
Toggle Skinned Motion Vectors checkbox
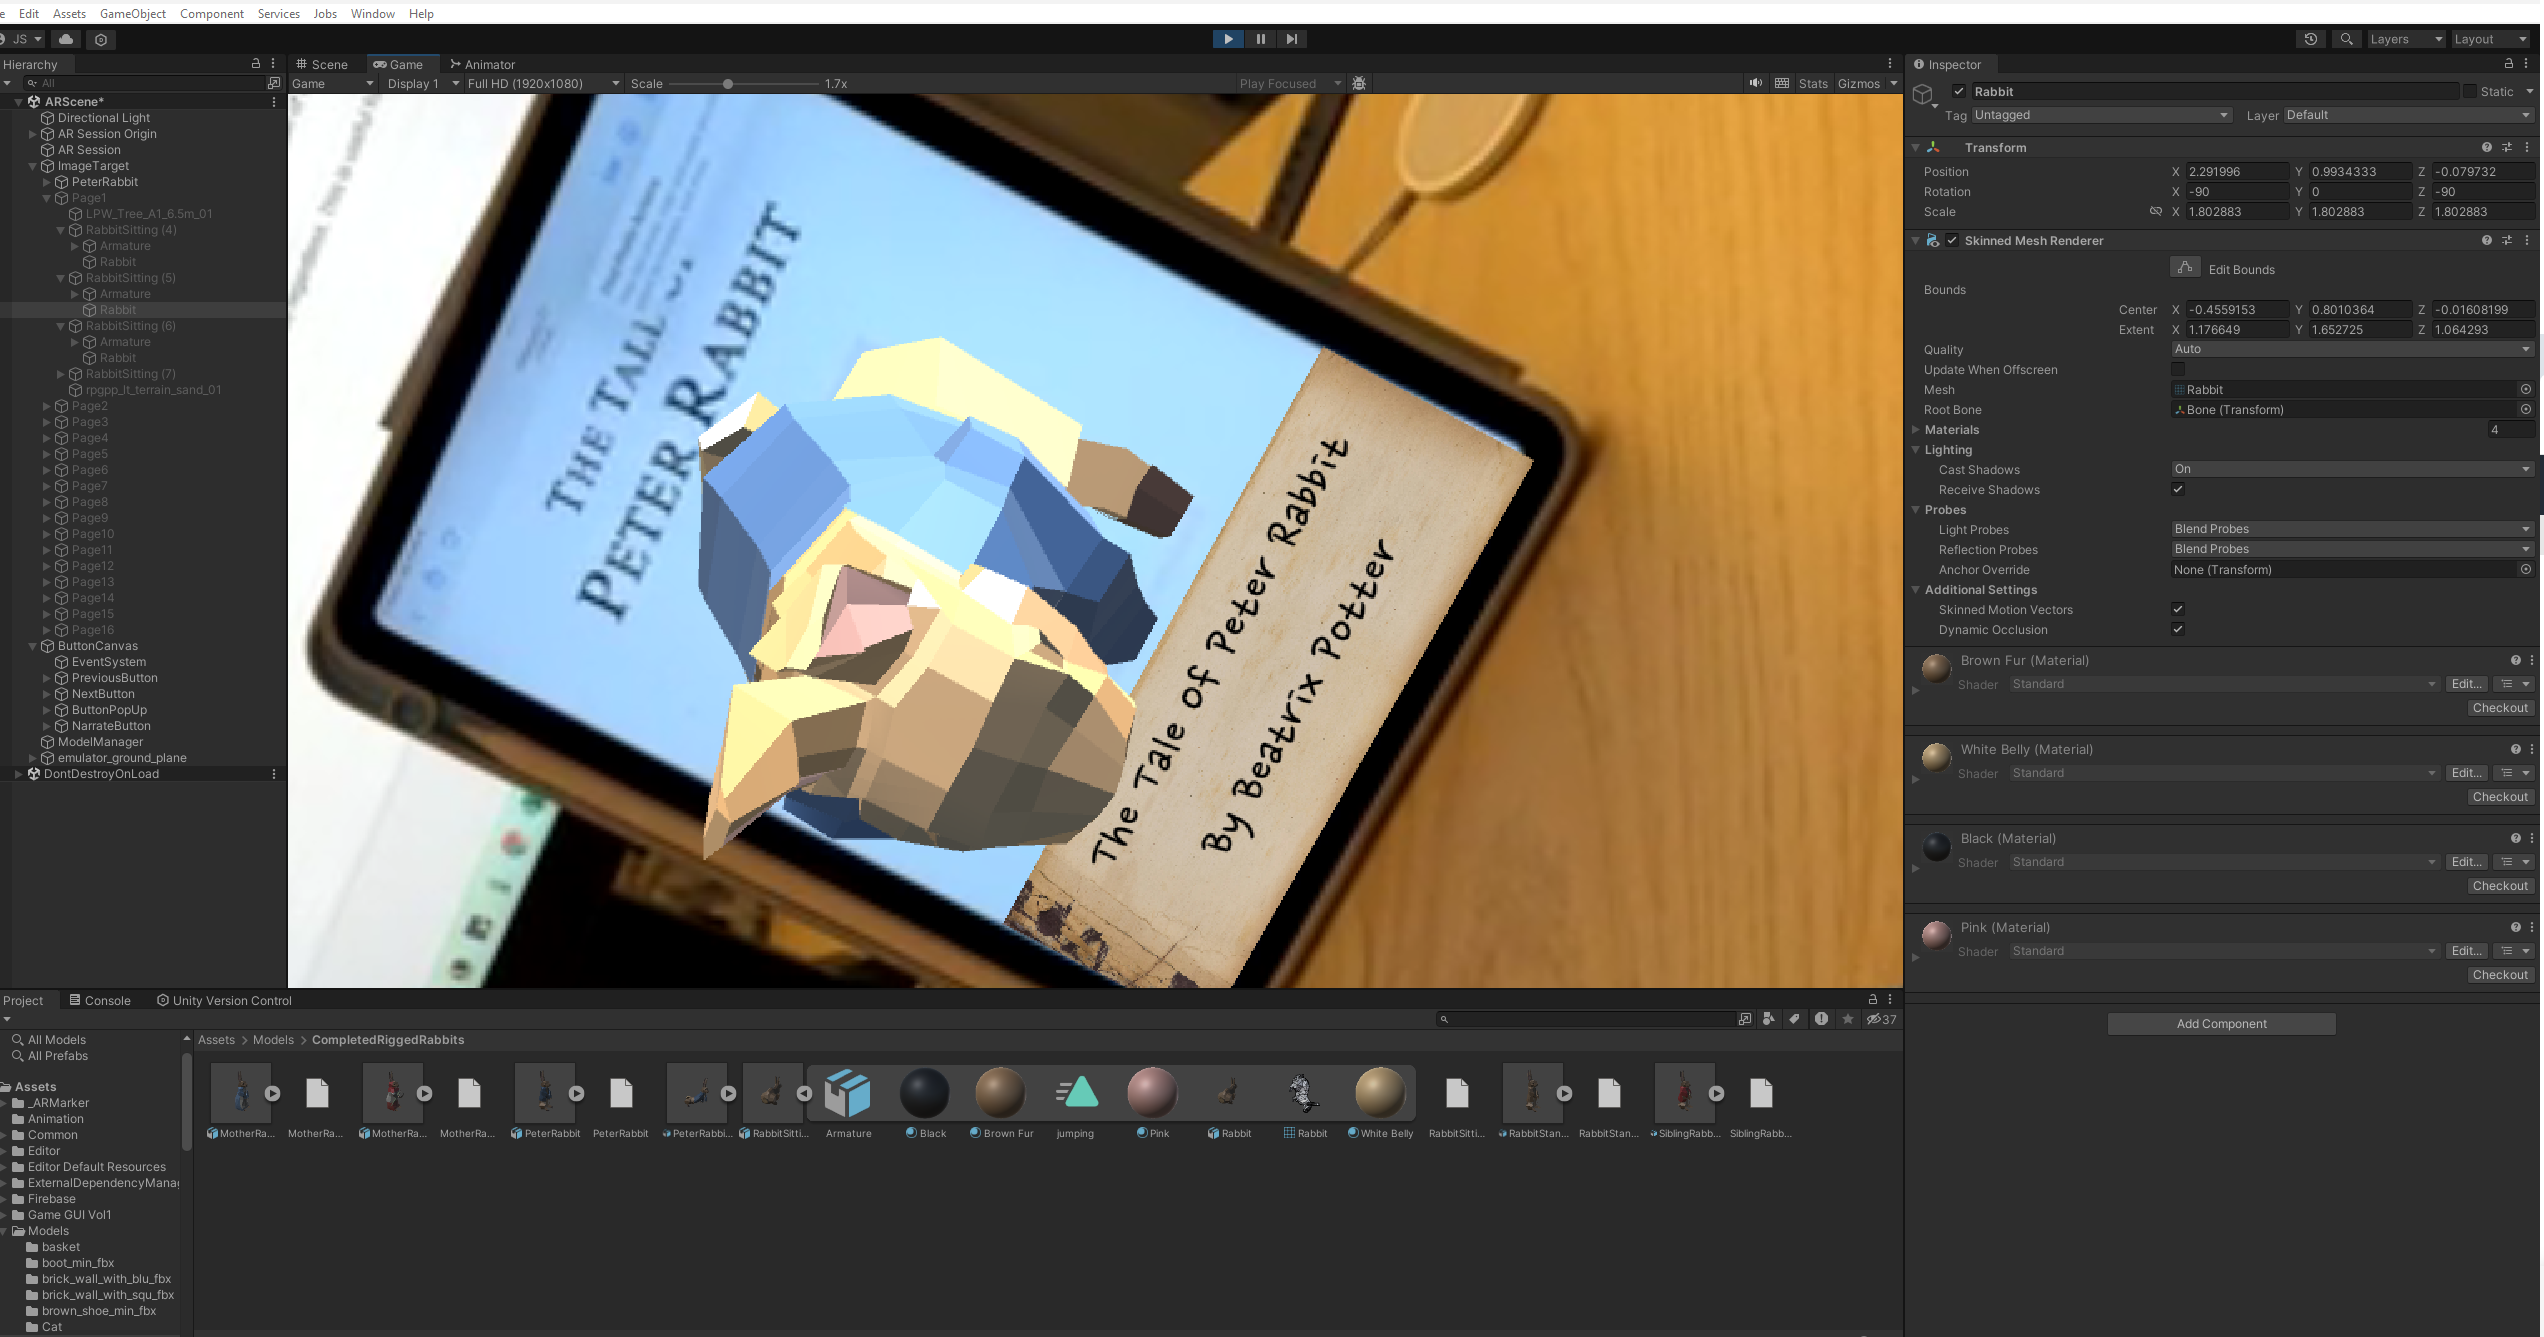coord(2178,610)
